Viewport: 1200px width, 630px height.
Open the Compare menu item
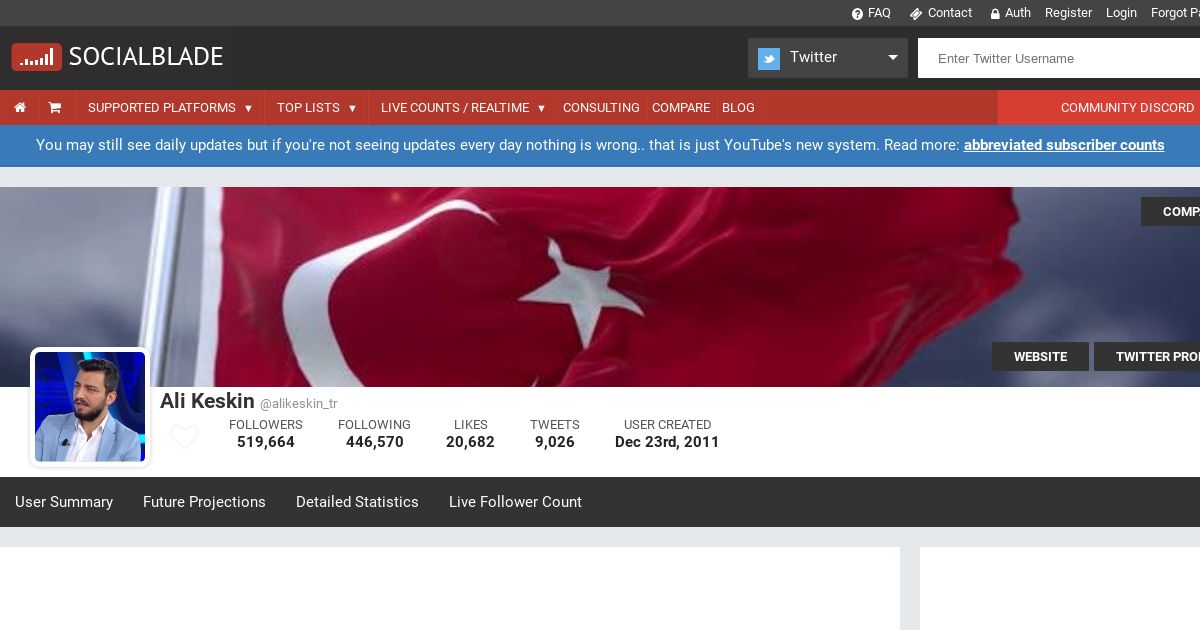point(681,108)
